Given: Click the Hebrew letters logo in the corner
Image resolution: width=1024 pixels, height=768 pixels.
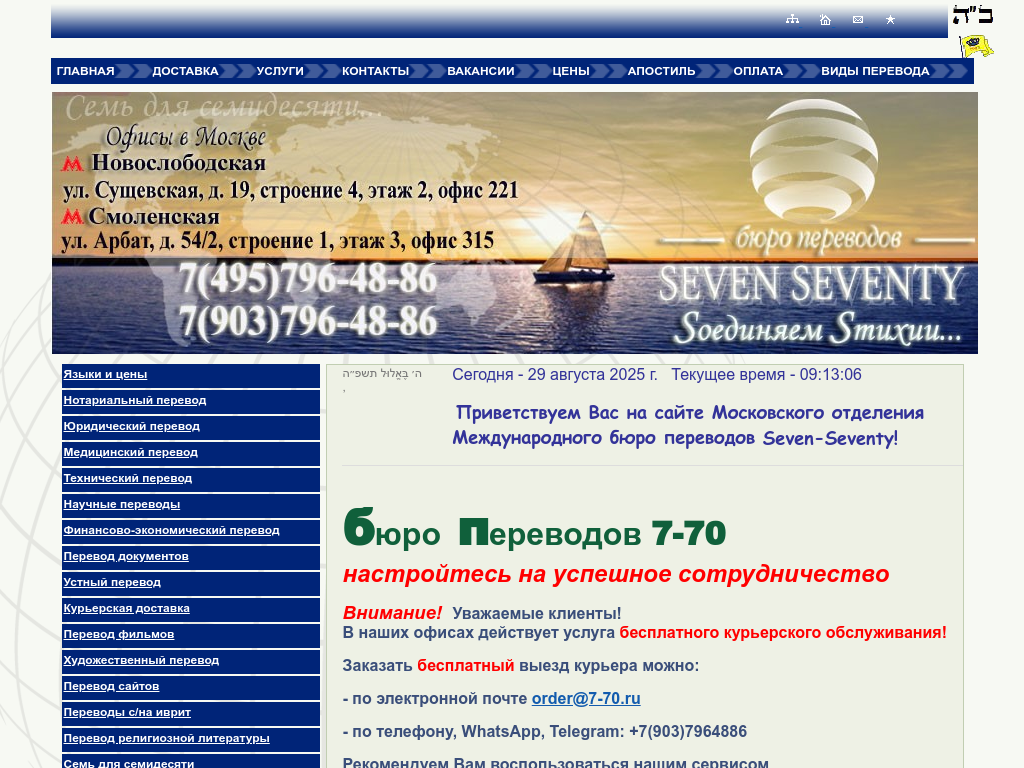Looking at the screenshot, I should (x=973, y=16).
